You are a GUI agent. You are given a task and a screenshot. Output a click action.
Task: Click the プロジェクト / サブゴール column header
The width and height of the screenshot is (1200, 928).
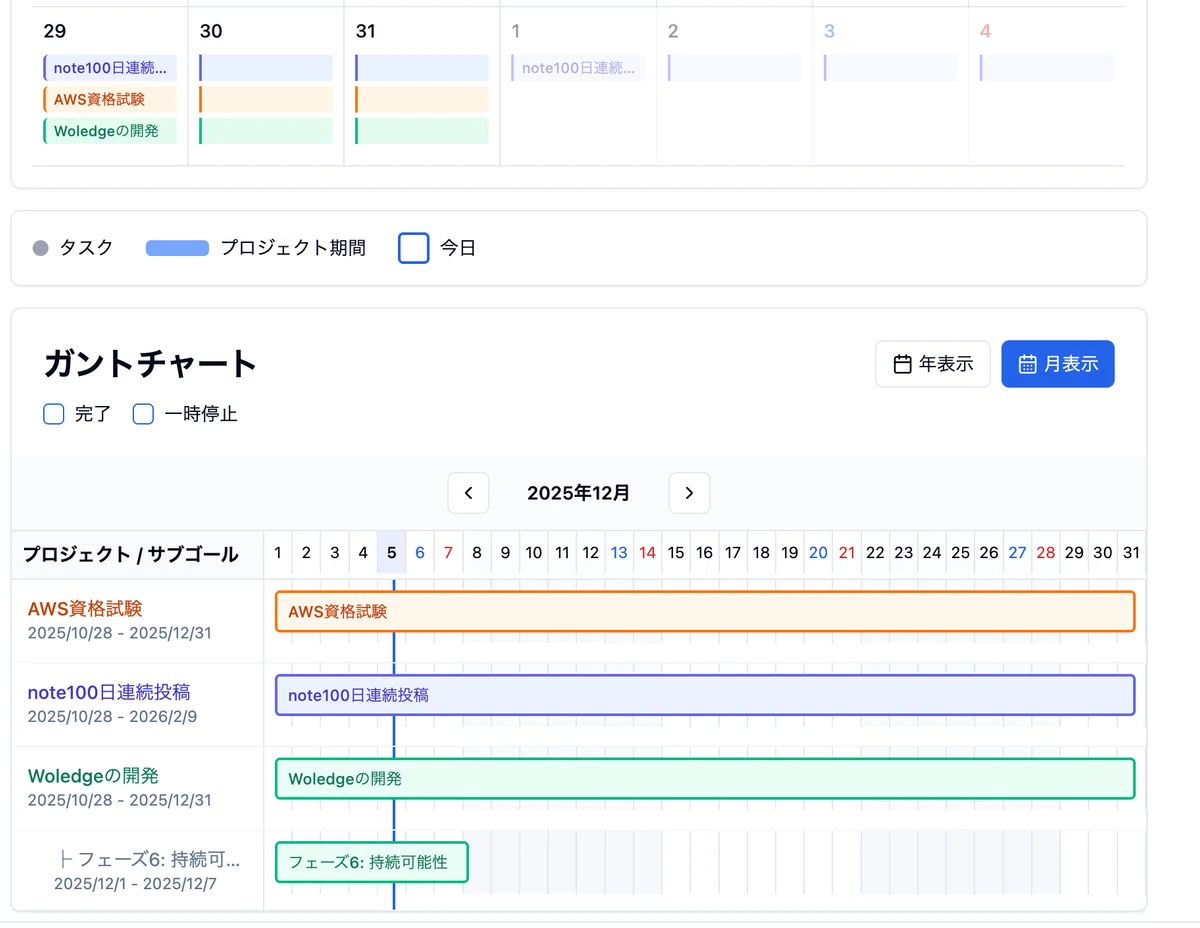(131, 554)
